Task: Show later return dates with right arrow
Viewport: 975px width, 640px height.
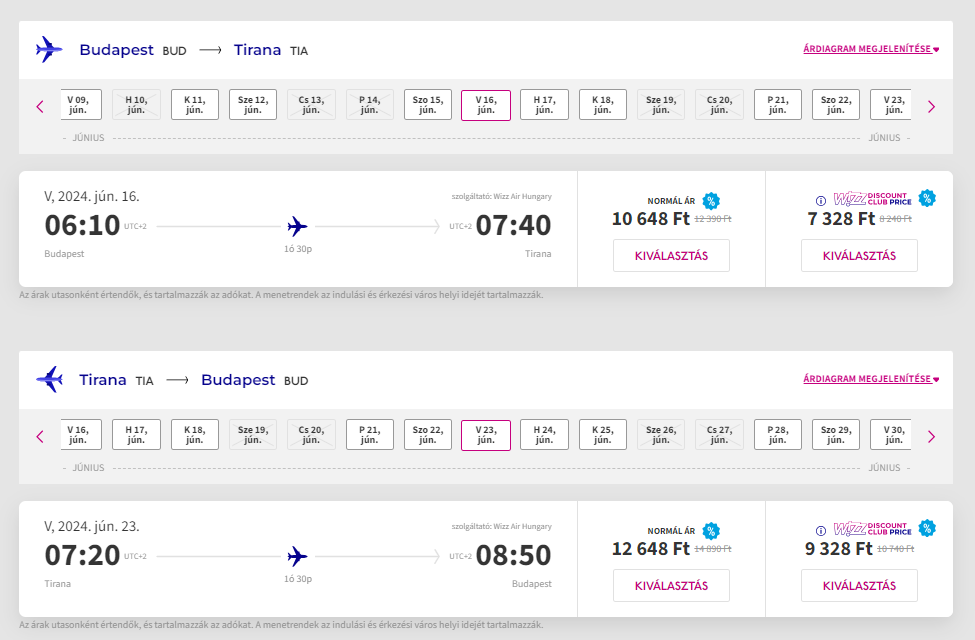Action: pos(931,436)
